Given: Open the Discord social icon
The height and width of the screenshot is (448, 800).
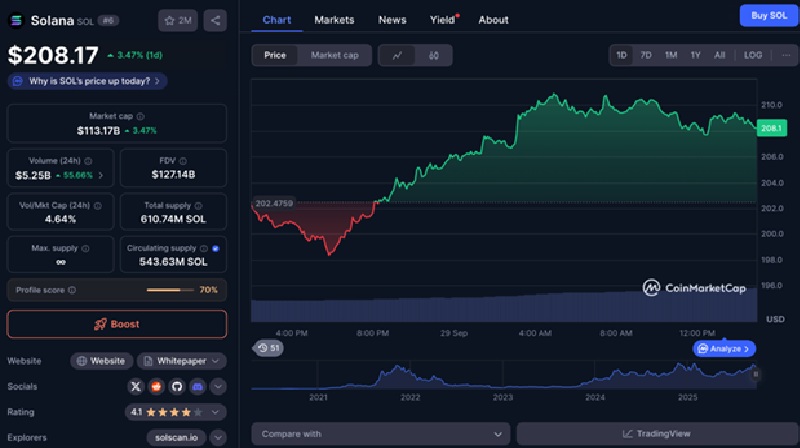Looking at the screenshot, I should click(197, 386).
